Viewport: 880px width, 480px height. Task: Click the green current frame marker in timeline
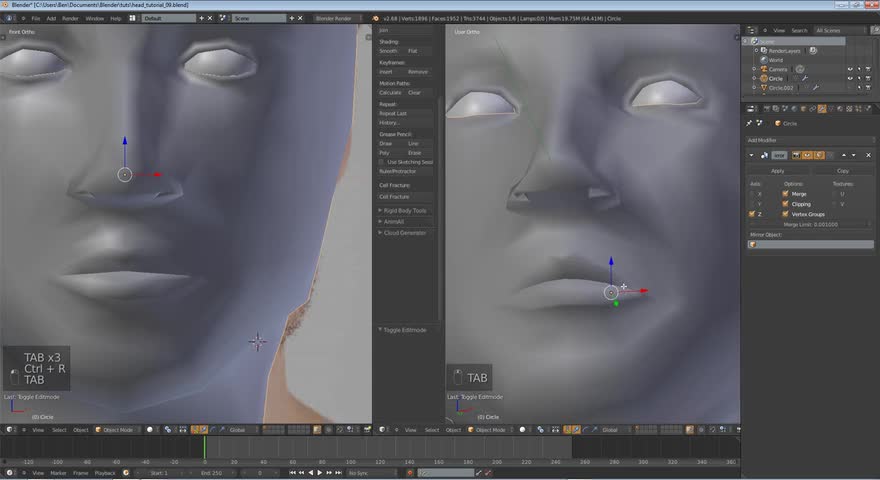click(x=205, y=448)
